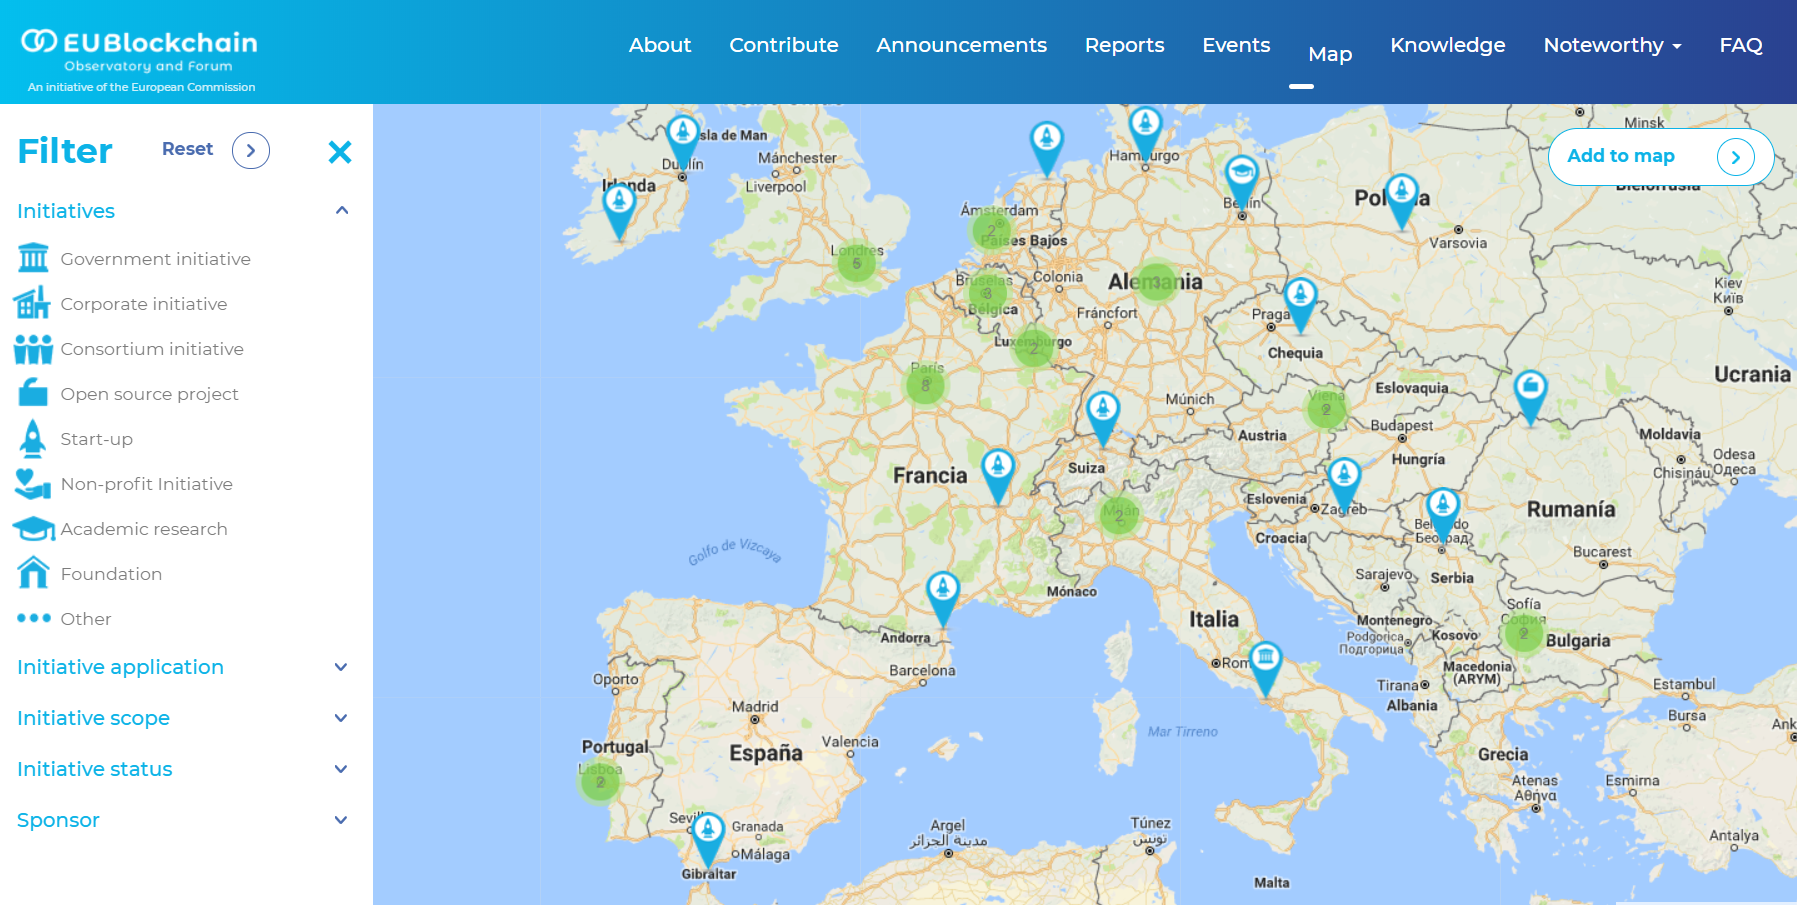Viewport: 1797px width, 905px height.
Task: Select the Start-up rocket icon
Action: click(x=33, y=438)
